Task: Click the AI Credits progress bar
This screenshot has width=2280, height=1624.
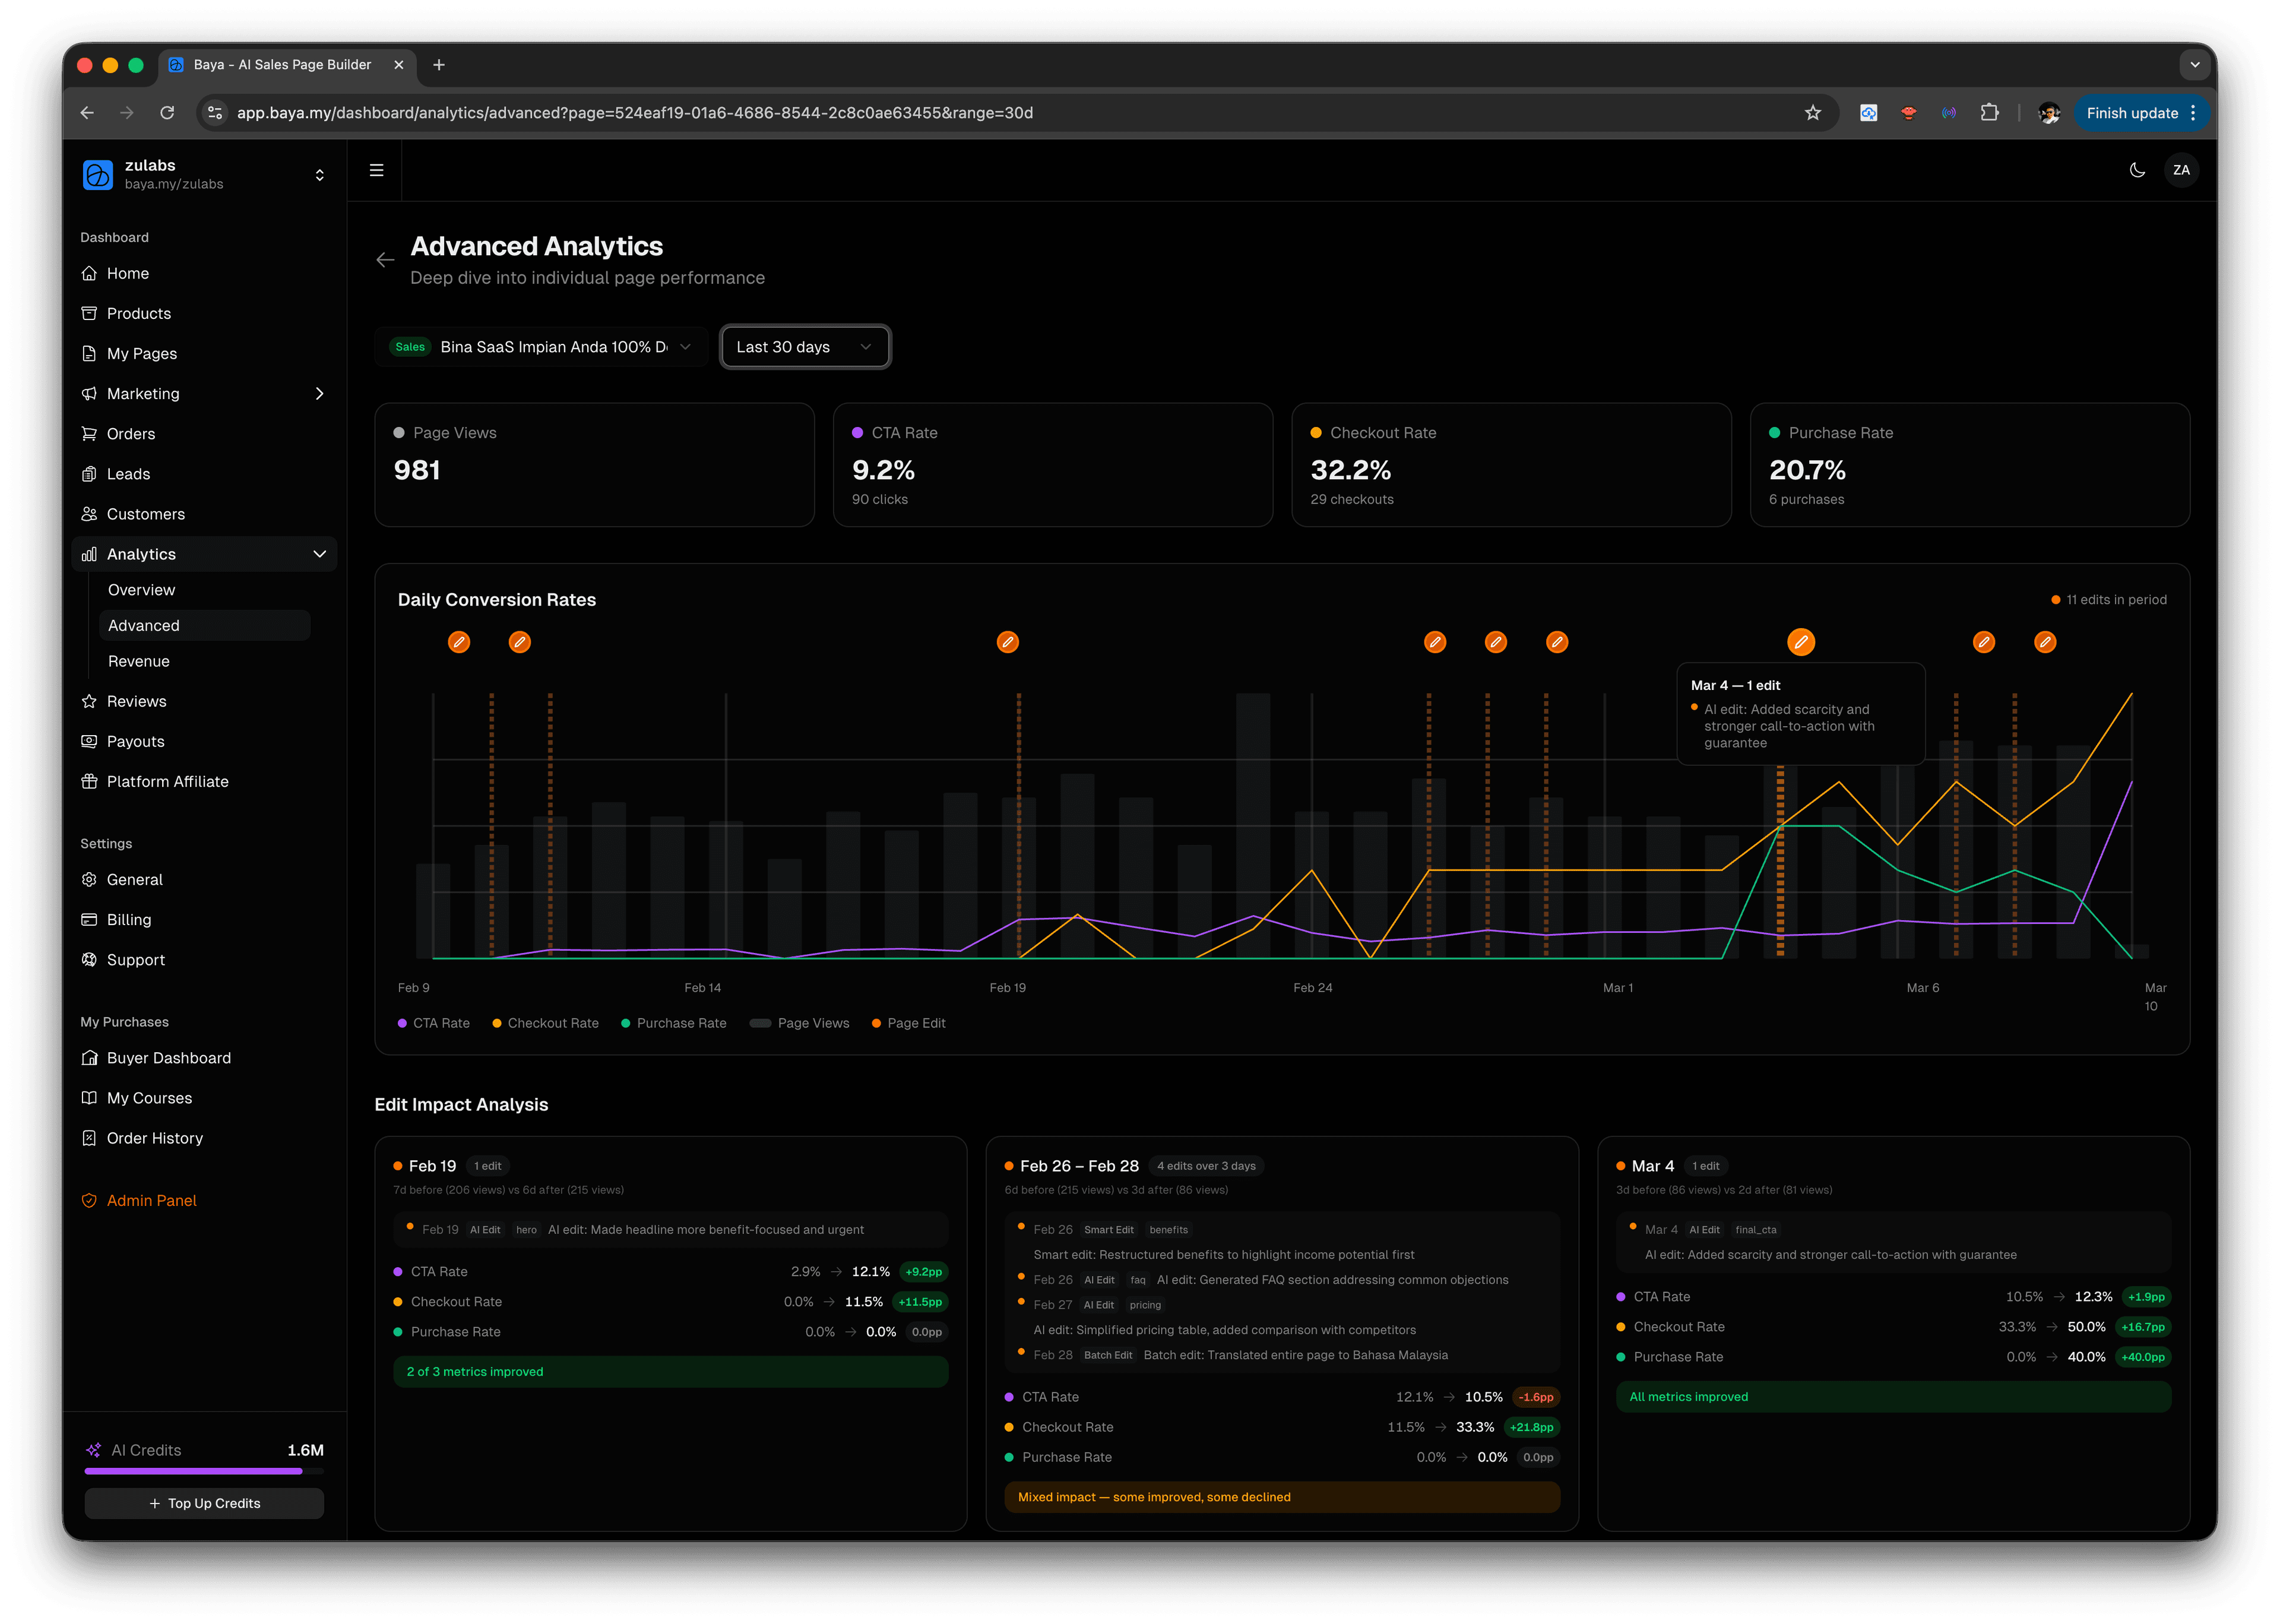Action: (x=204, y=1471)
